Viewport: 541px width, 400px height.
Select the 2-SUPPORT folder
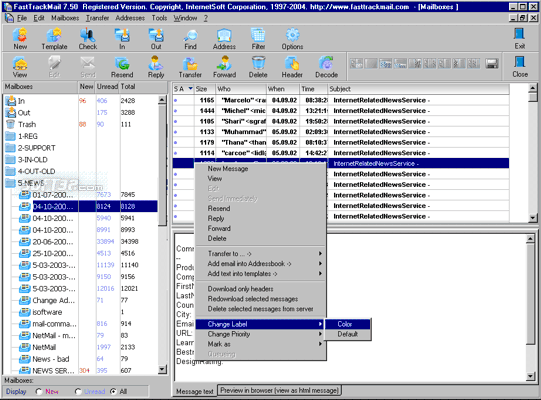[36, 148]
